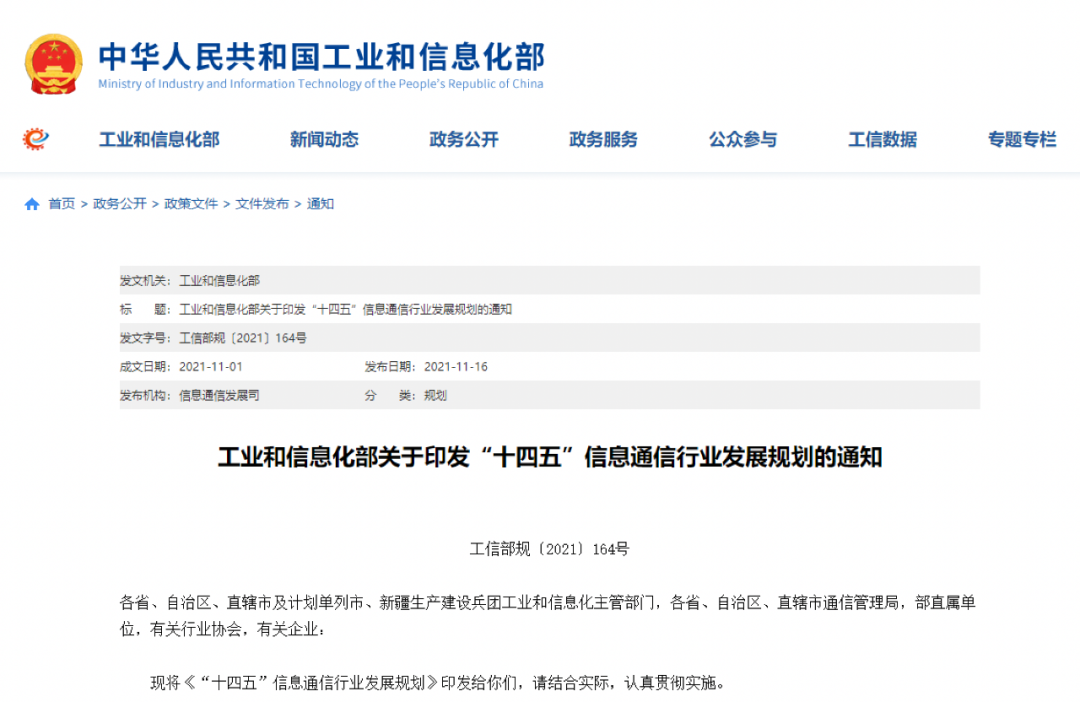Viewport: 1080px width, 702px height.
Task: Select the 政务服务 navigation item
Action: 603,140
